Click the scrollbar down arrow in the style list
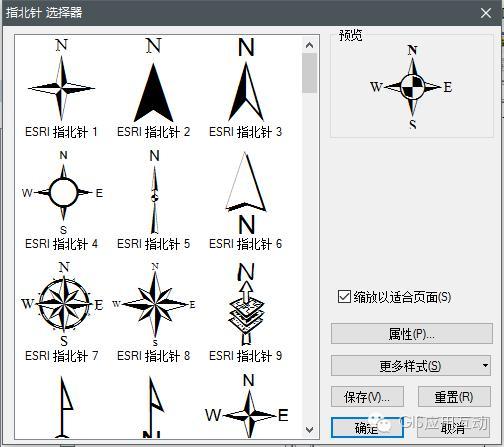The width and height of the screenshot is (504, 447). [309, 430]
